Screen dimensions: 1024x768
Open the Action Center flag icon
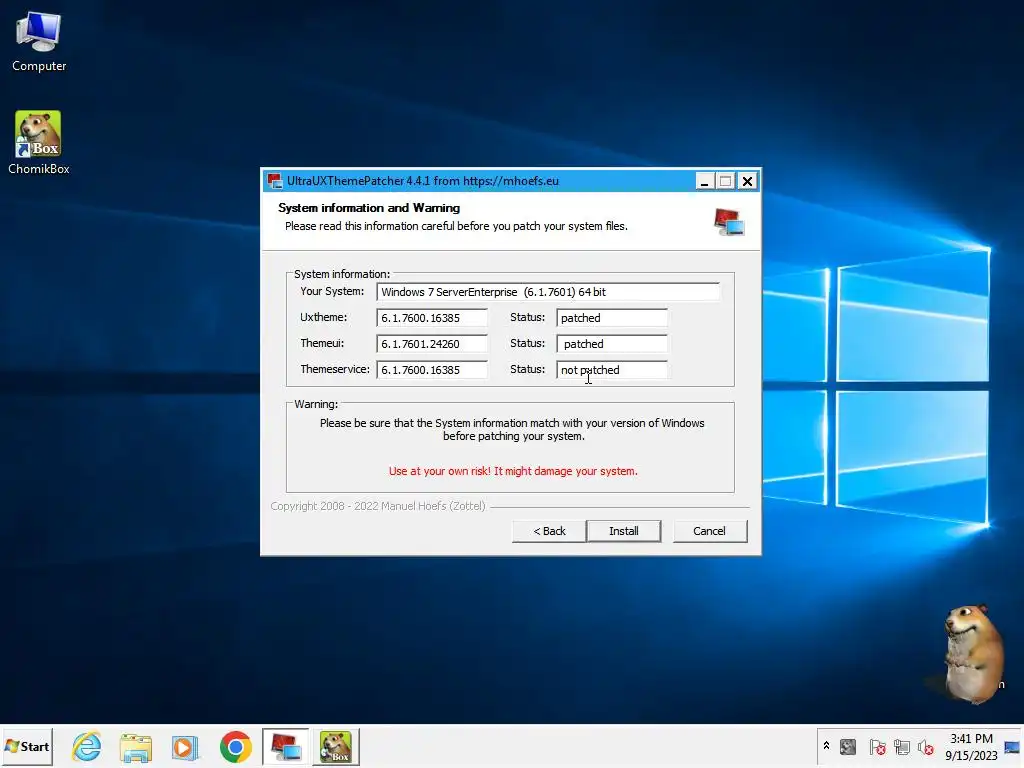click(877, 746)
